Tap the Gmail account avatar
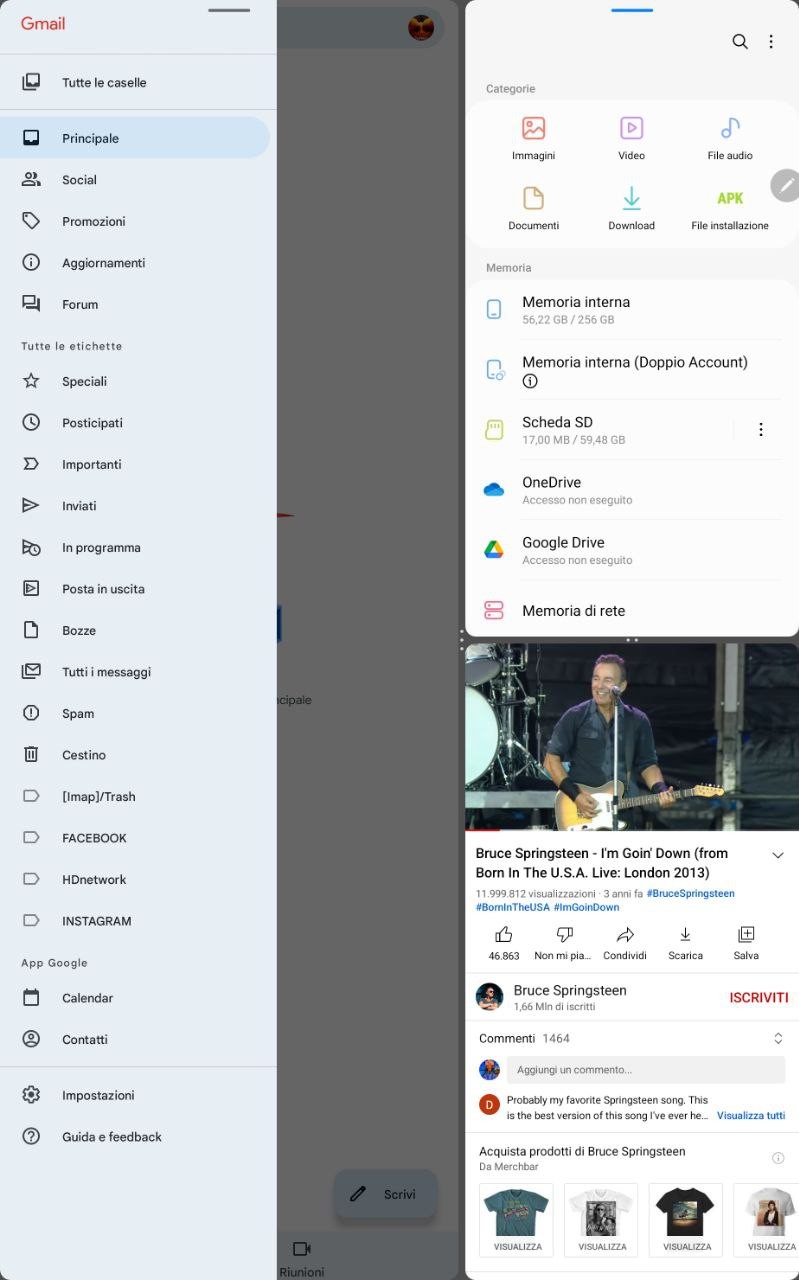This screenshot has width=799, height=1280. tap(421, 27)
